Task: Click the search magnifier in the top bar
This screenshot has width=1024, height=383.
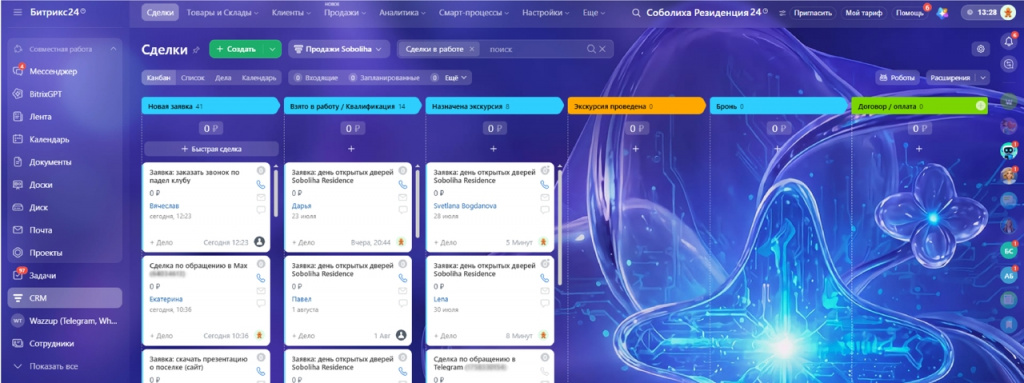Action: (636, 12)
